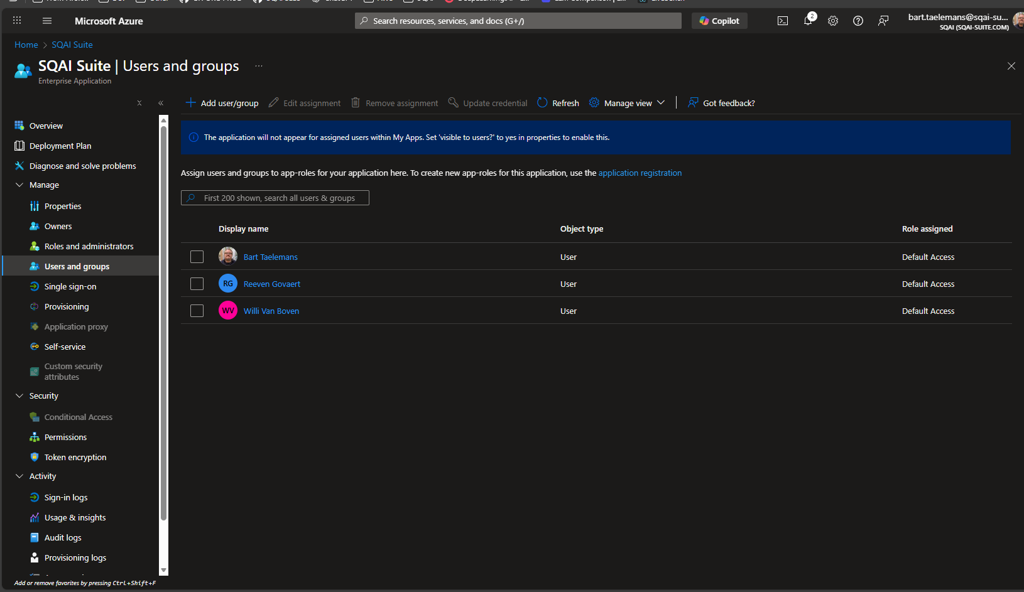Collapse the Manage section in sidebar

pos(20,185)
